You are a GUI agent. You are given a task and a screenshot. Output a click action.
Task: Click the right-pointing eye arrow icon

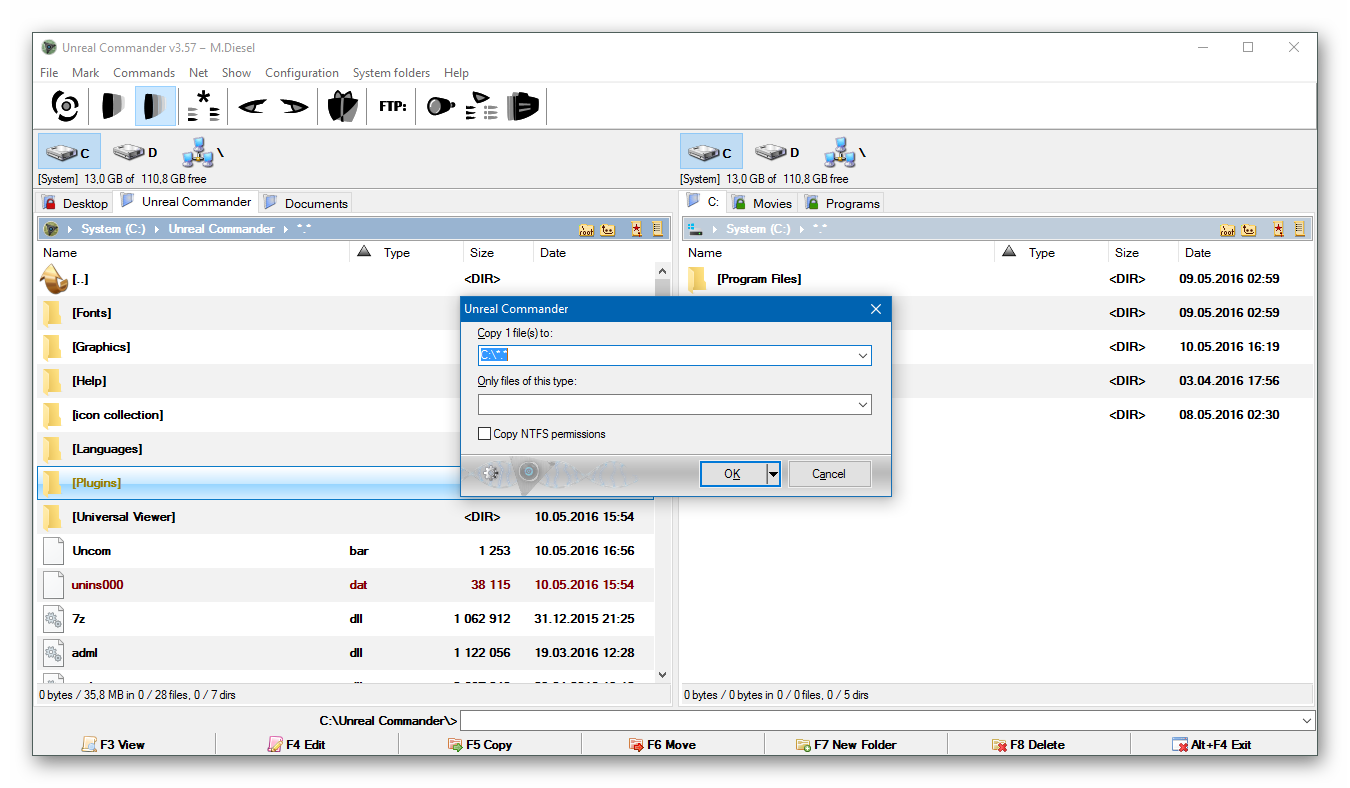294,105
